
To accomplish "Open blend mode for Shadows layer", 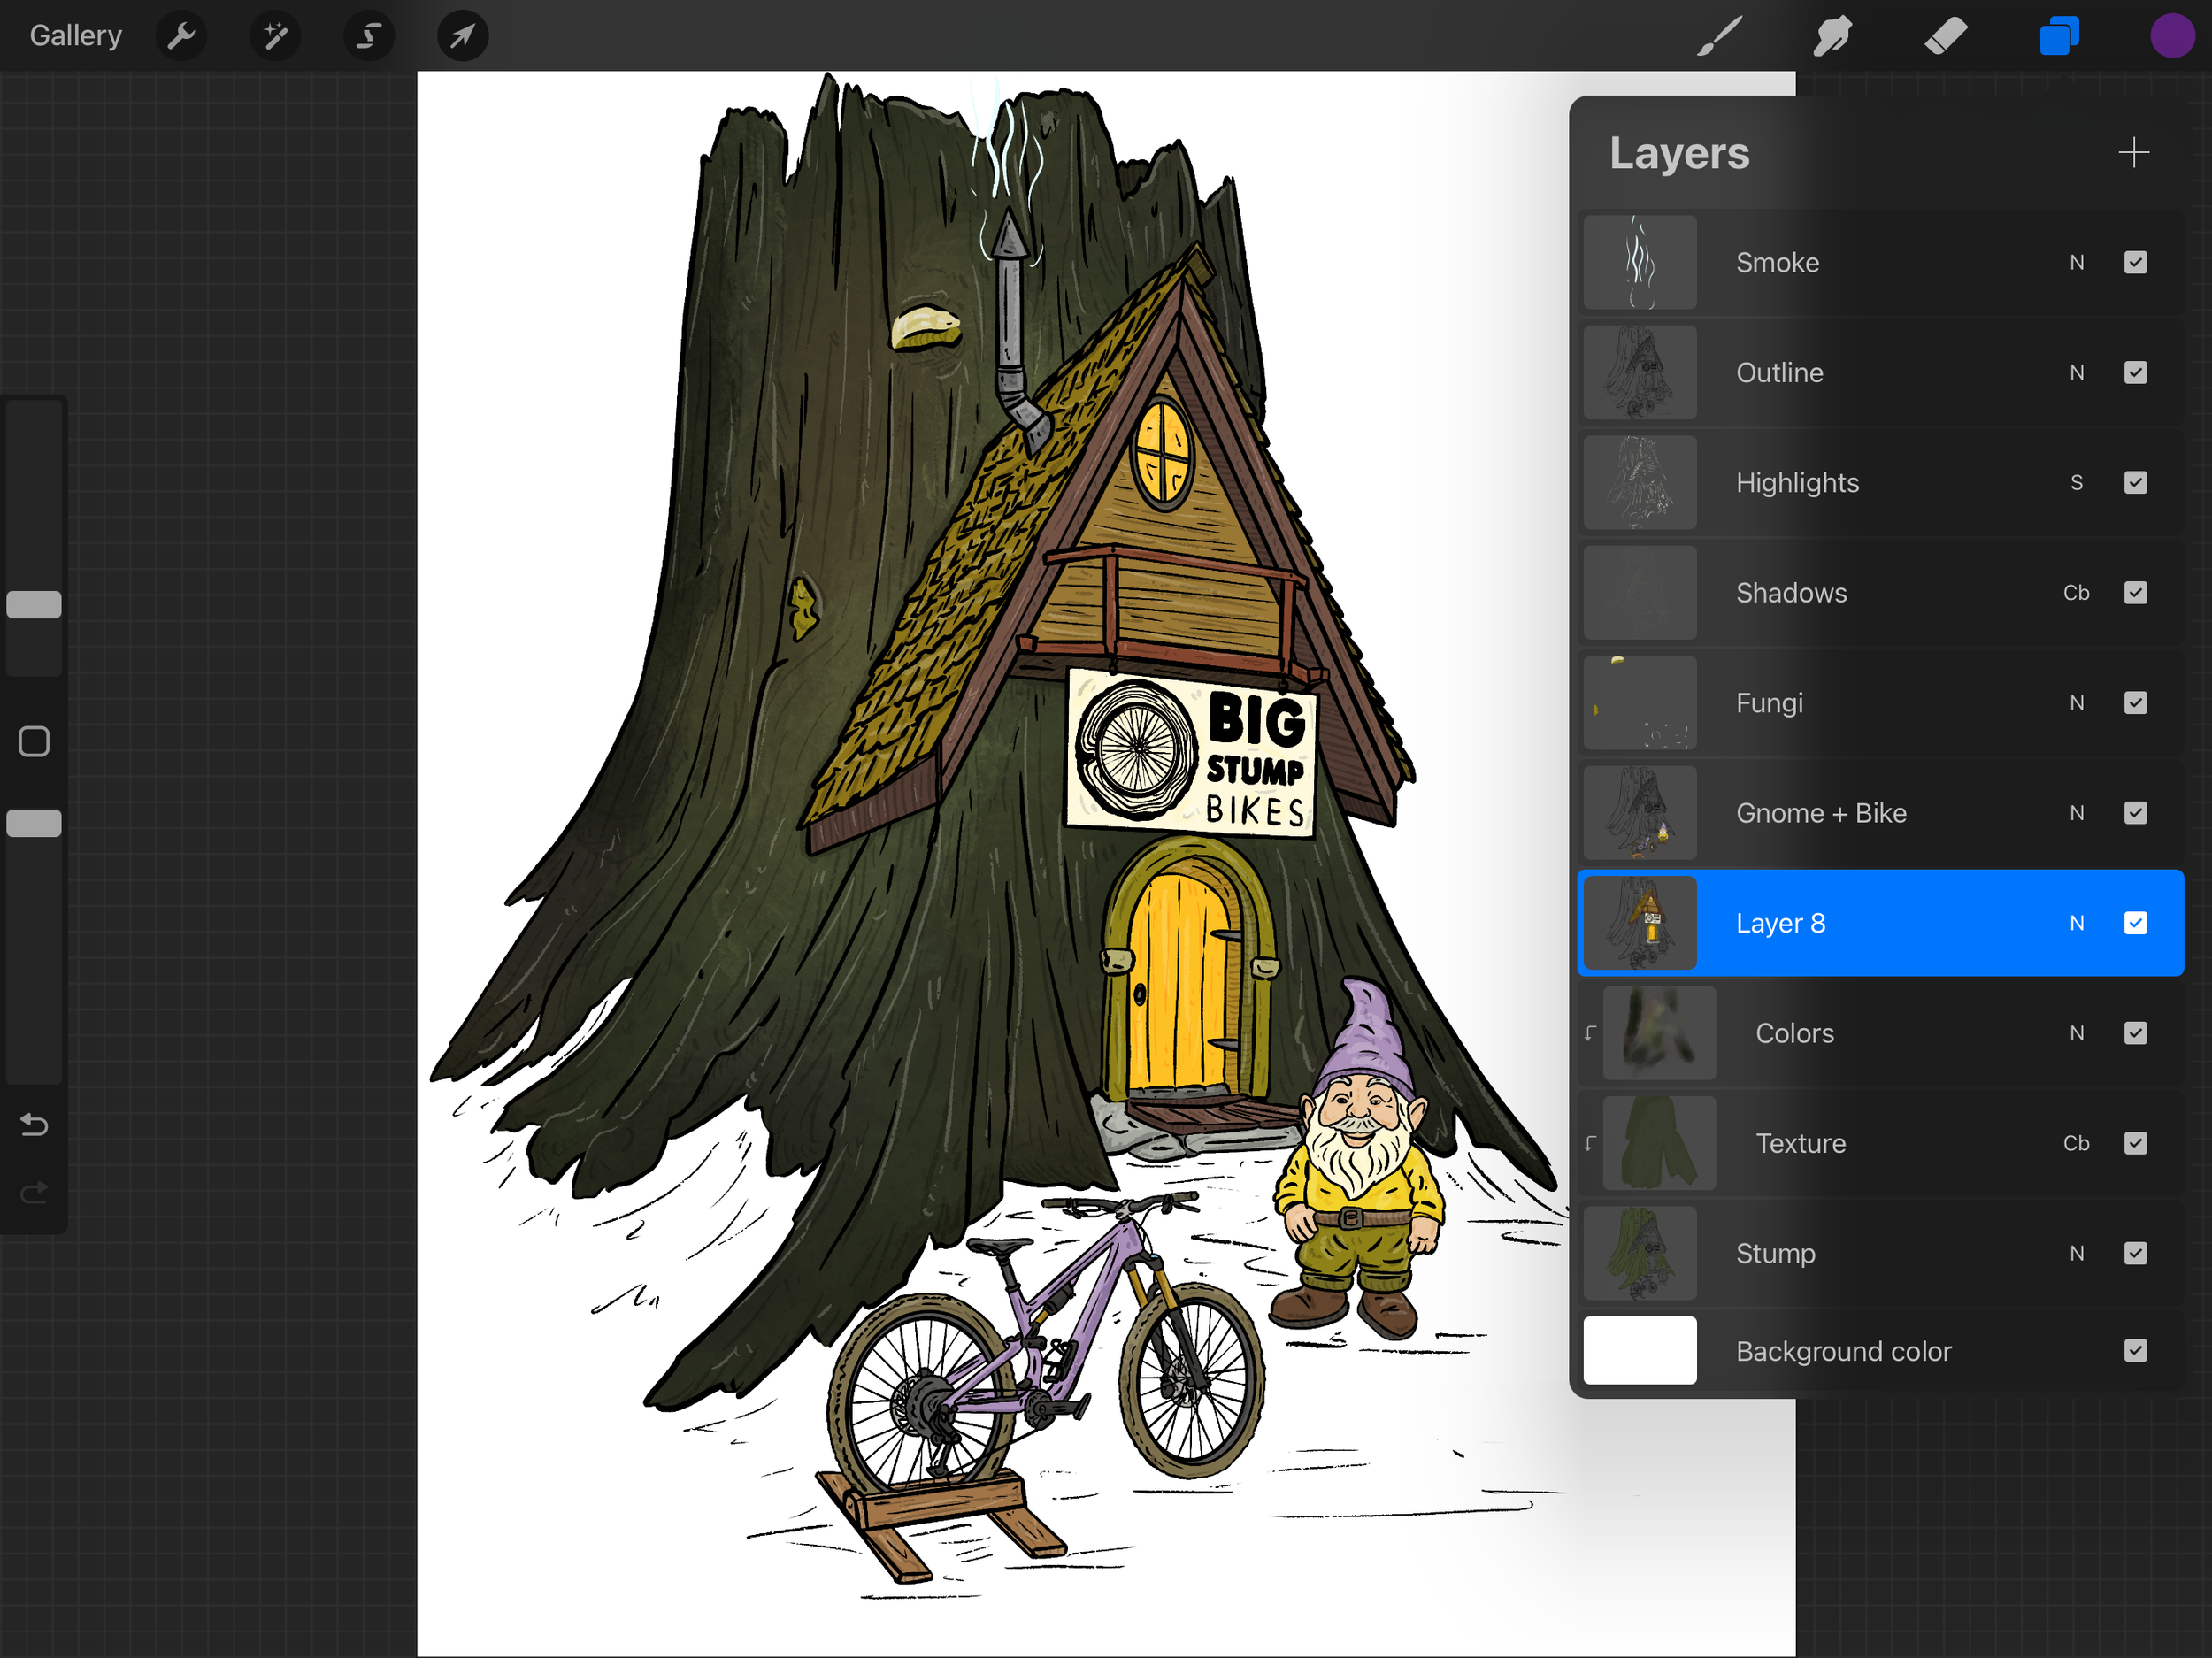I will tap(2076, 593).
